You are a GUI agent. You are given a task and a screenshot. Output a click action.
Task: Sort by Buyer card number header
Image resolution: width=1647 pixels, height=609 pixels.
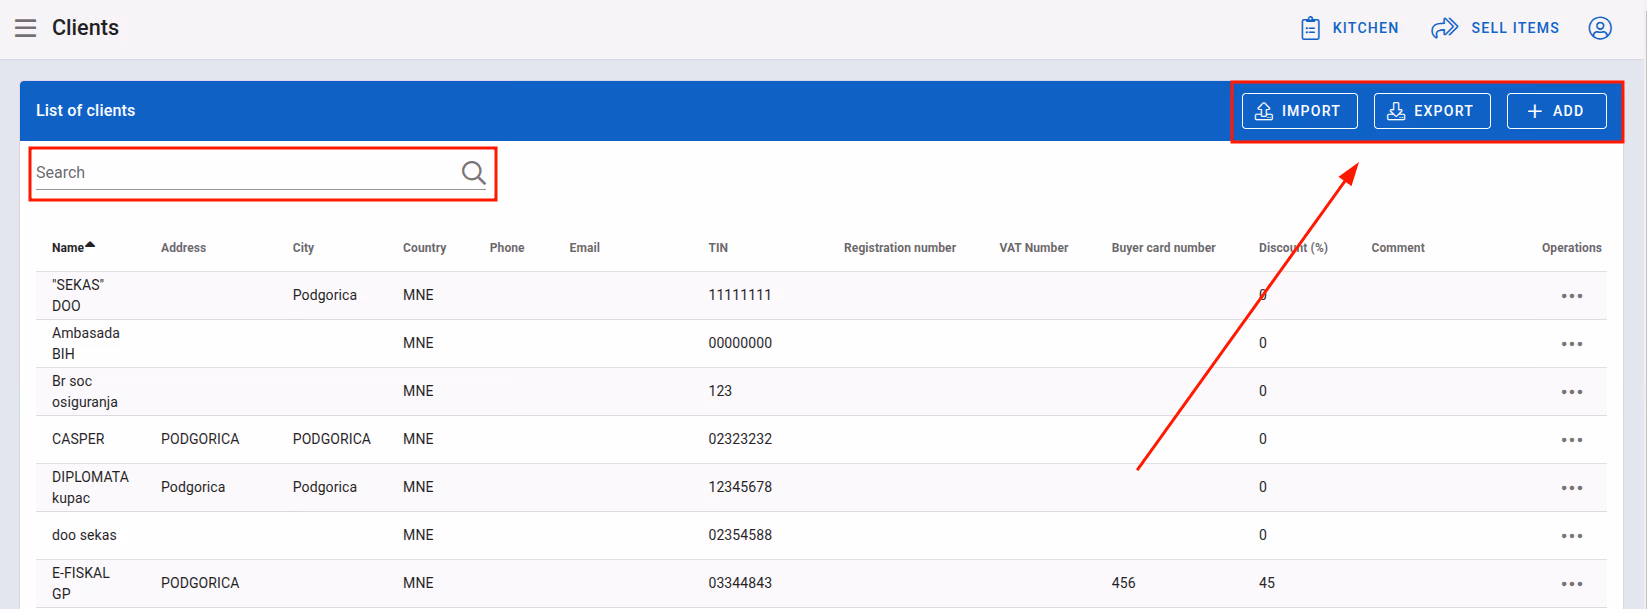1163,247
